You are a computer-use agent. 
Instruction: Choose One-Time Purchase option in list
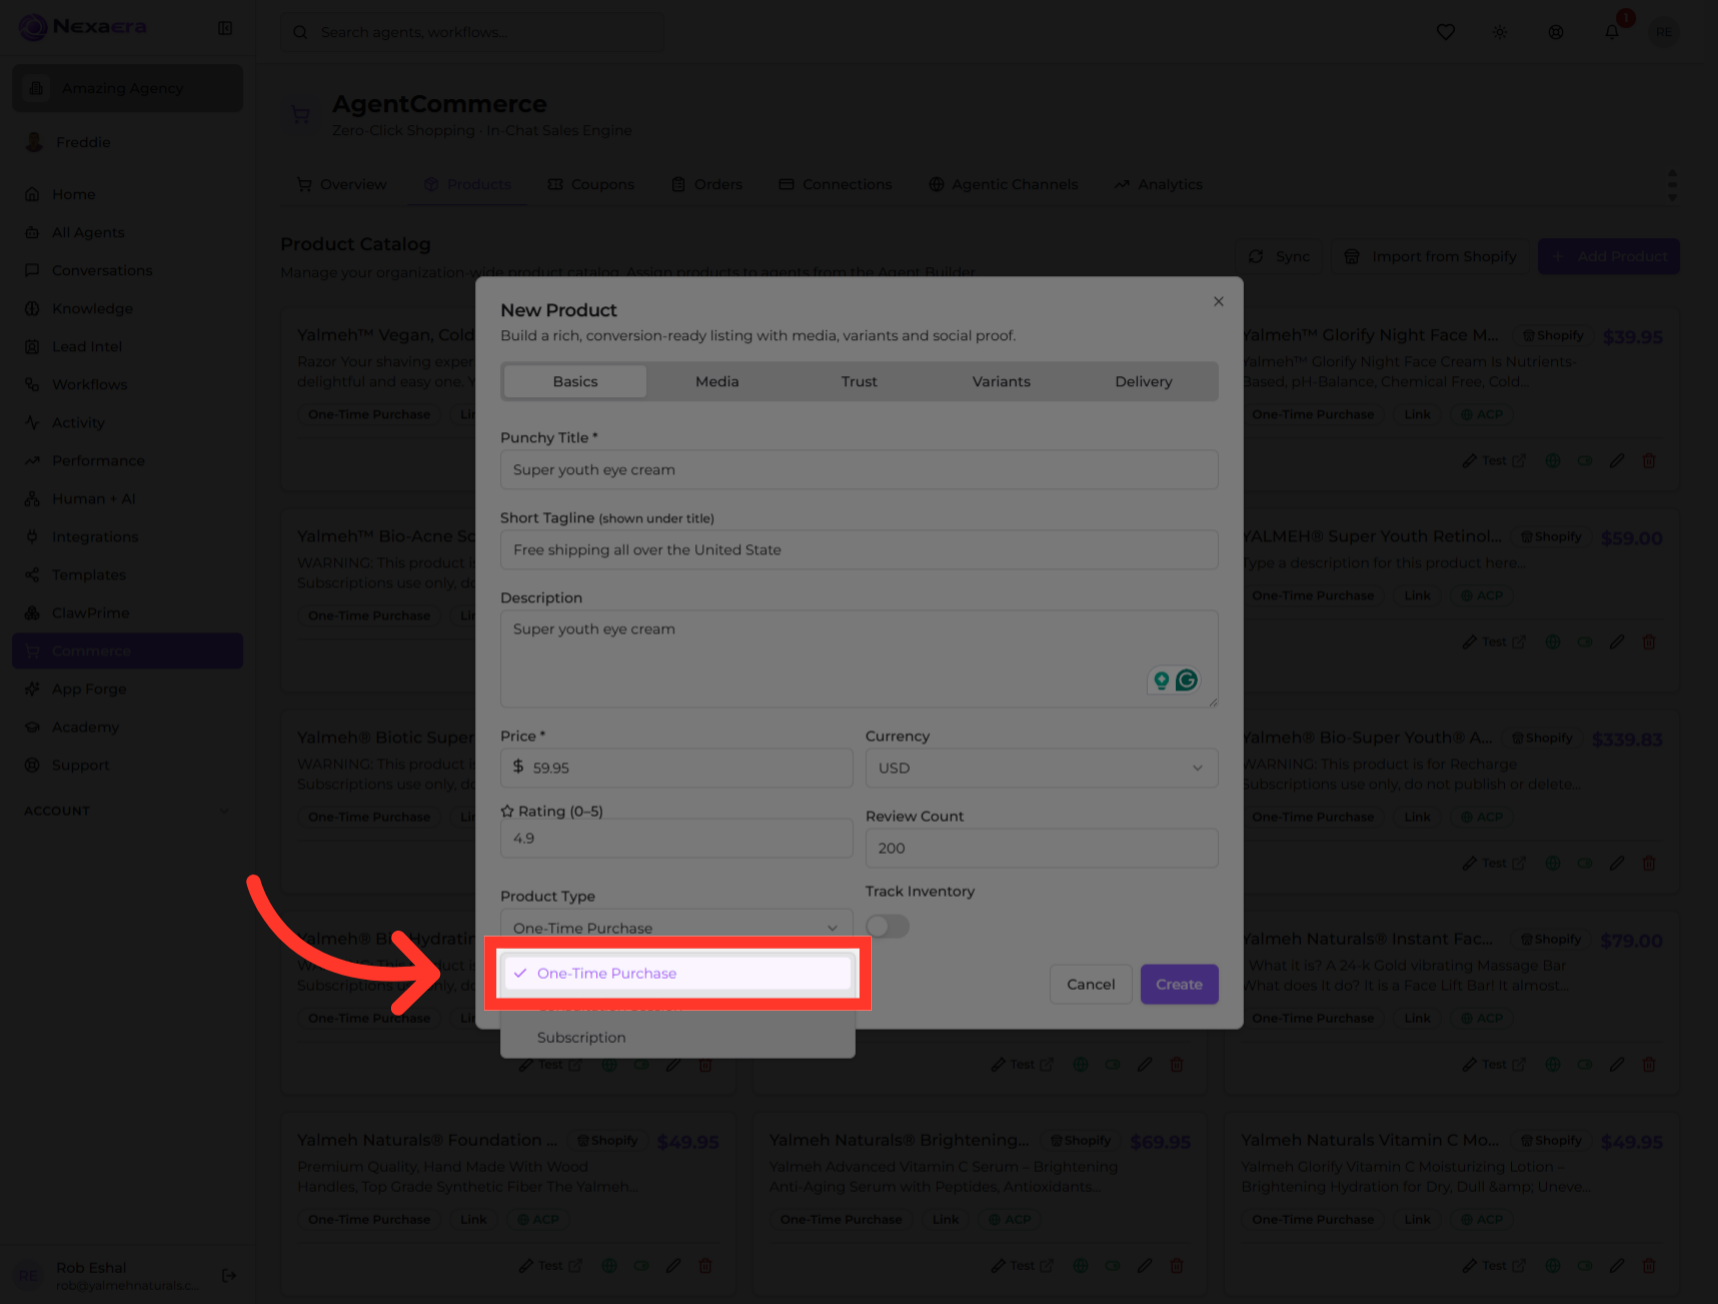point(677,973)
